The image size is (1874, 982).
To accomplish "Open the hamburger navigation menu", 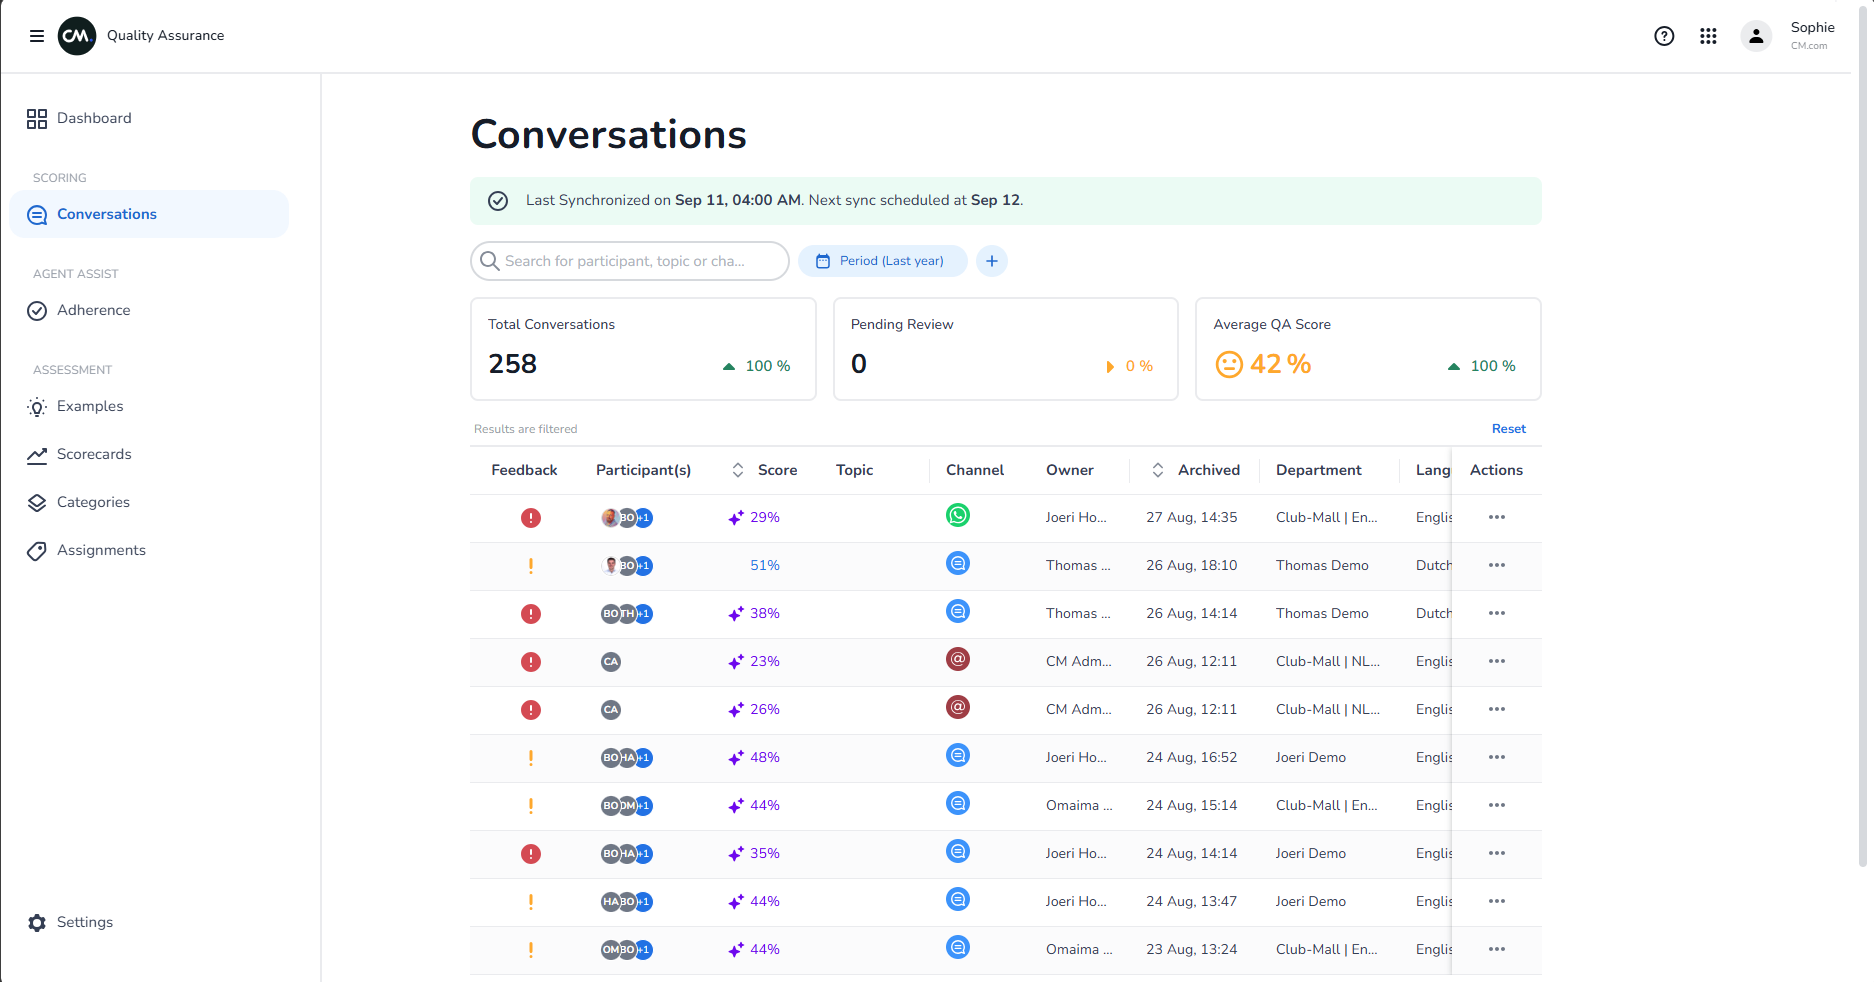I will click(37, 36).
